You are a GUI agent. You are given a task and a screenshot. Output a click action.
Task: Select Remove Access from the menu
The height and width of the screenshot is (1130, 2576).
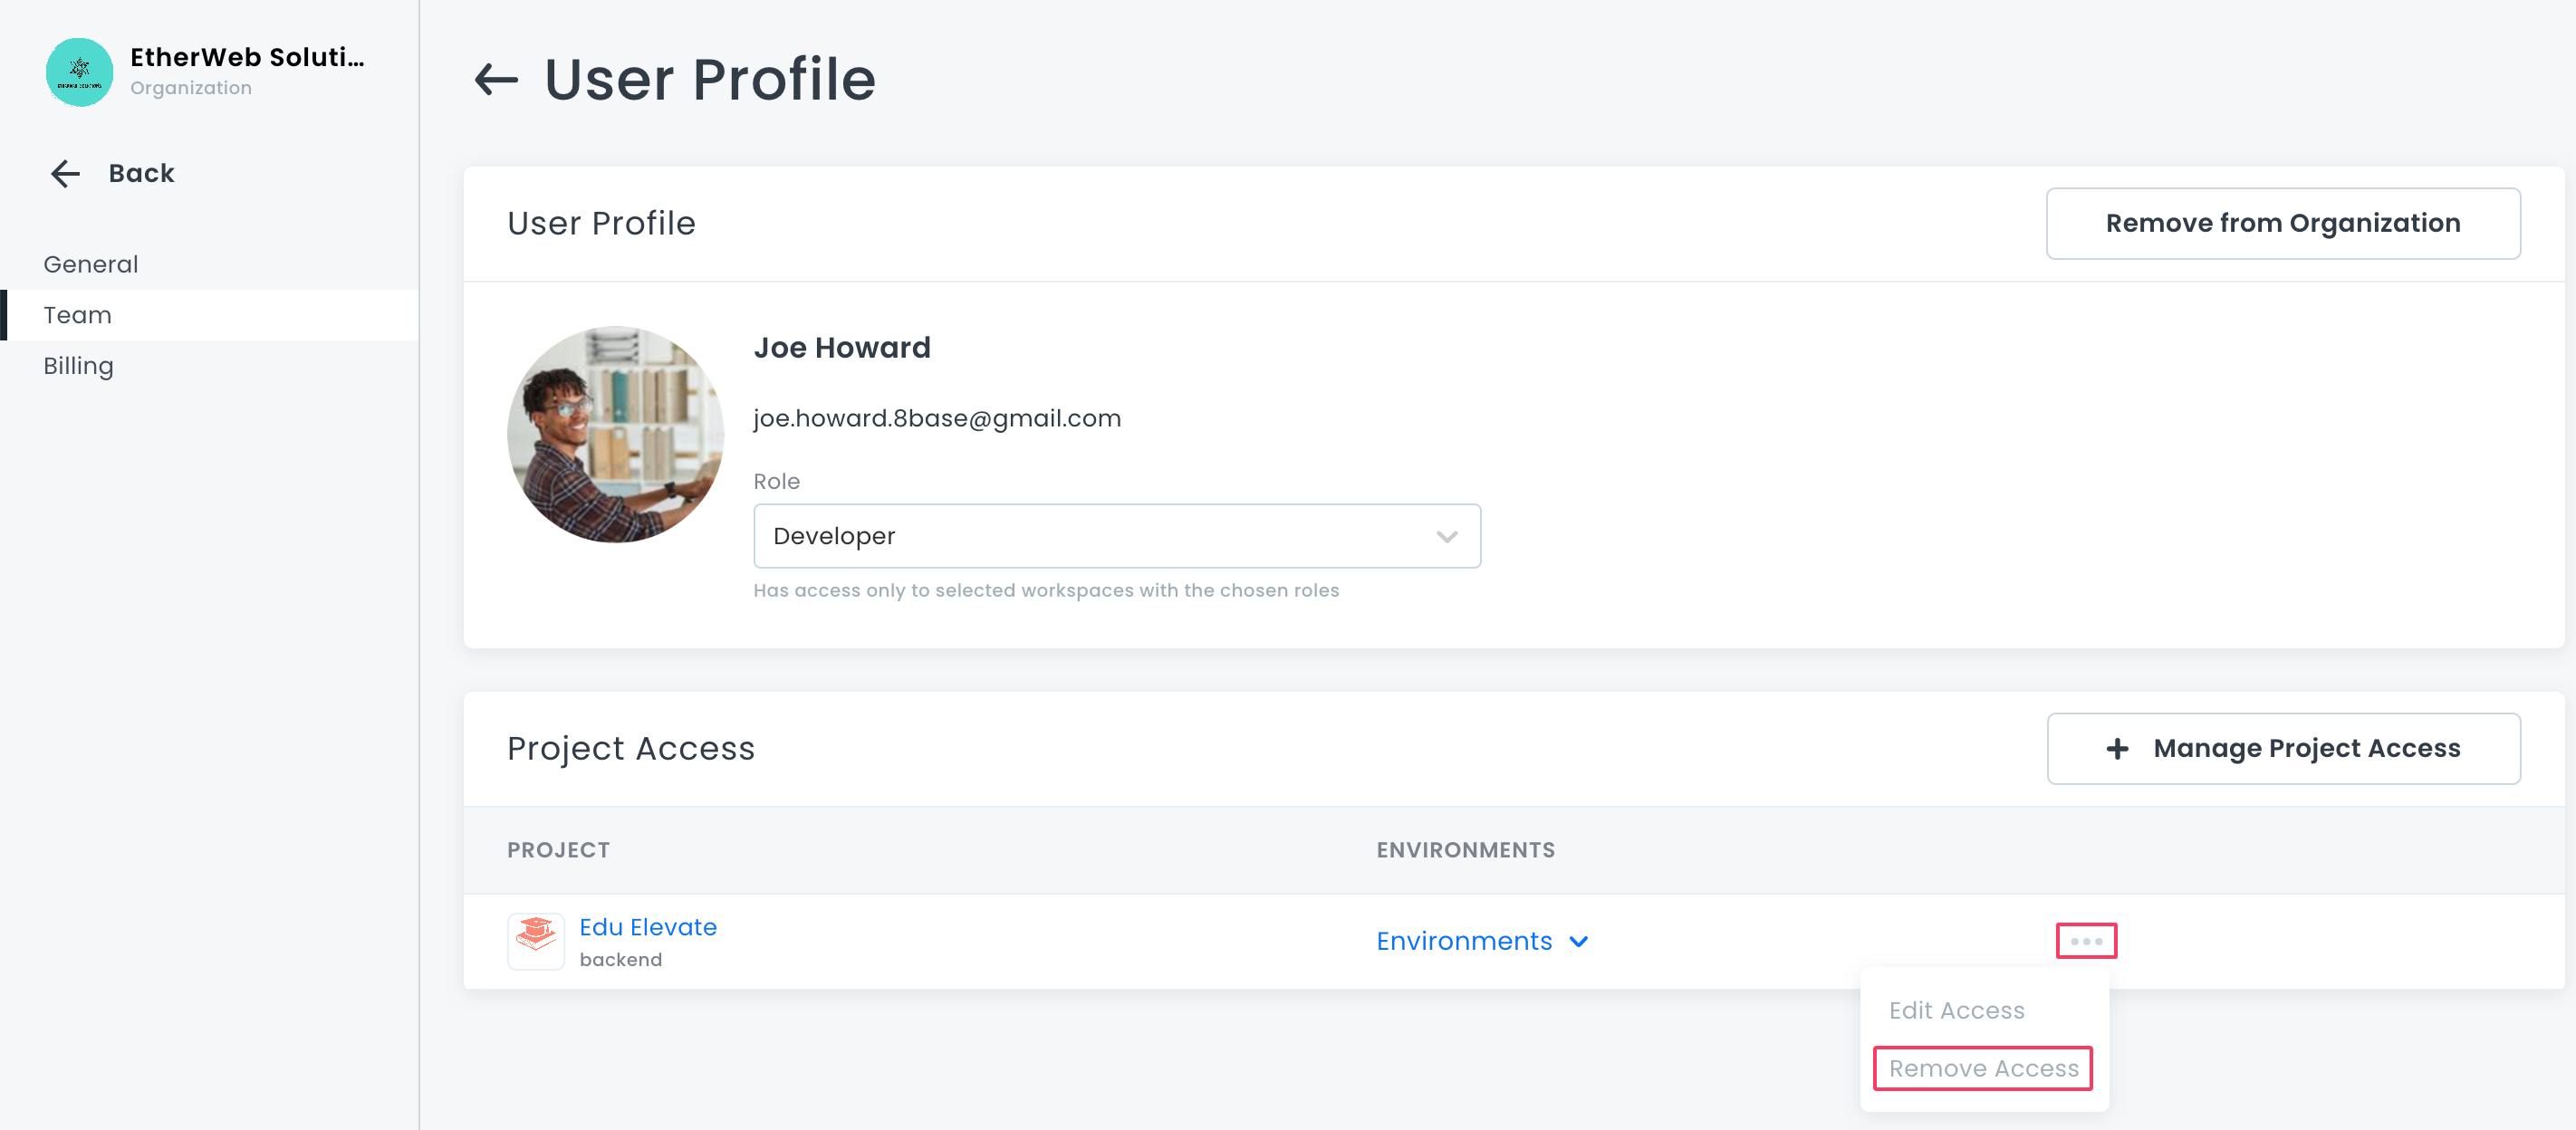coord(1983,1068)
